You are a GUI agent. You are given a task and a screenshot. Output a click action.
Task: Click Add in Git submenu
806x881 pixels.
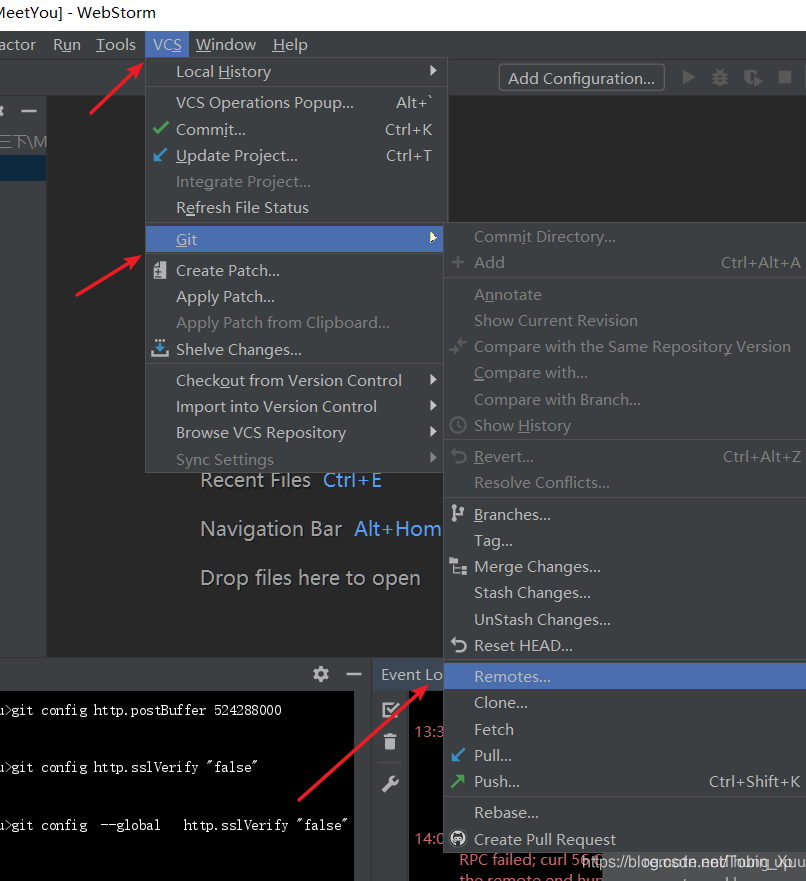coord(625,262)
